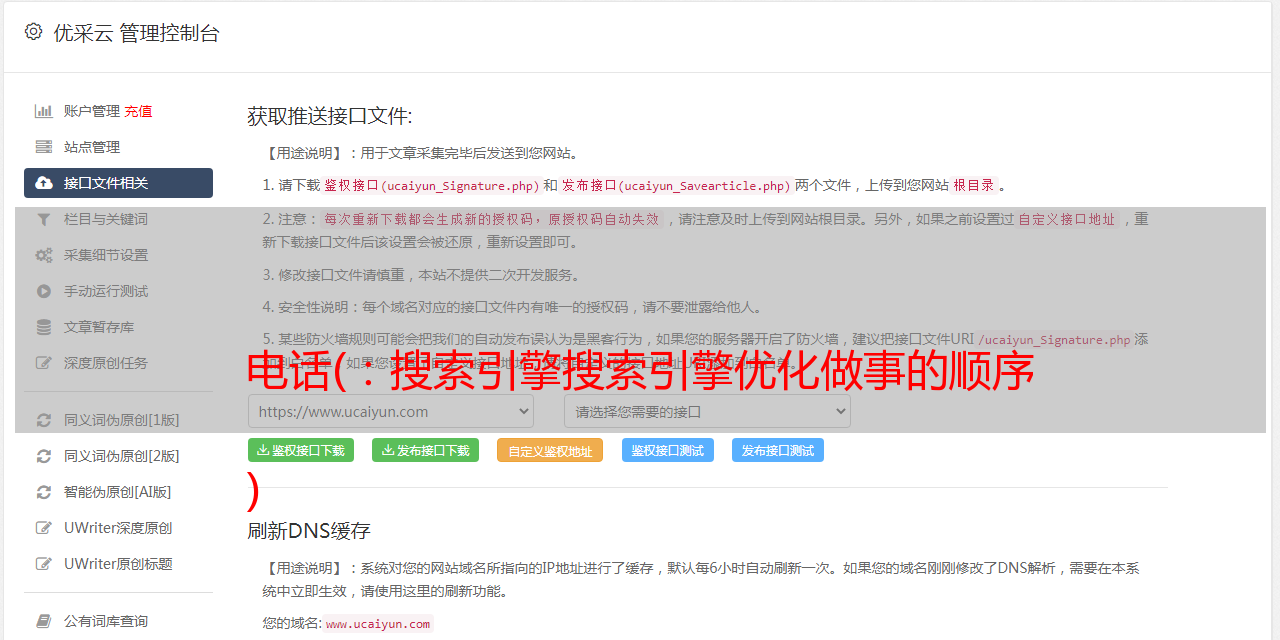
Task: Select the 接口文件相关 menu item
Action: click(118, 183)
